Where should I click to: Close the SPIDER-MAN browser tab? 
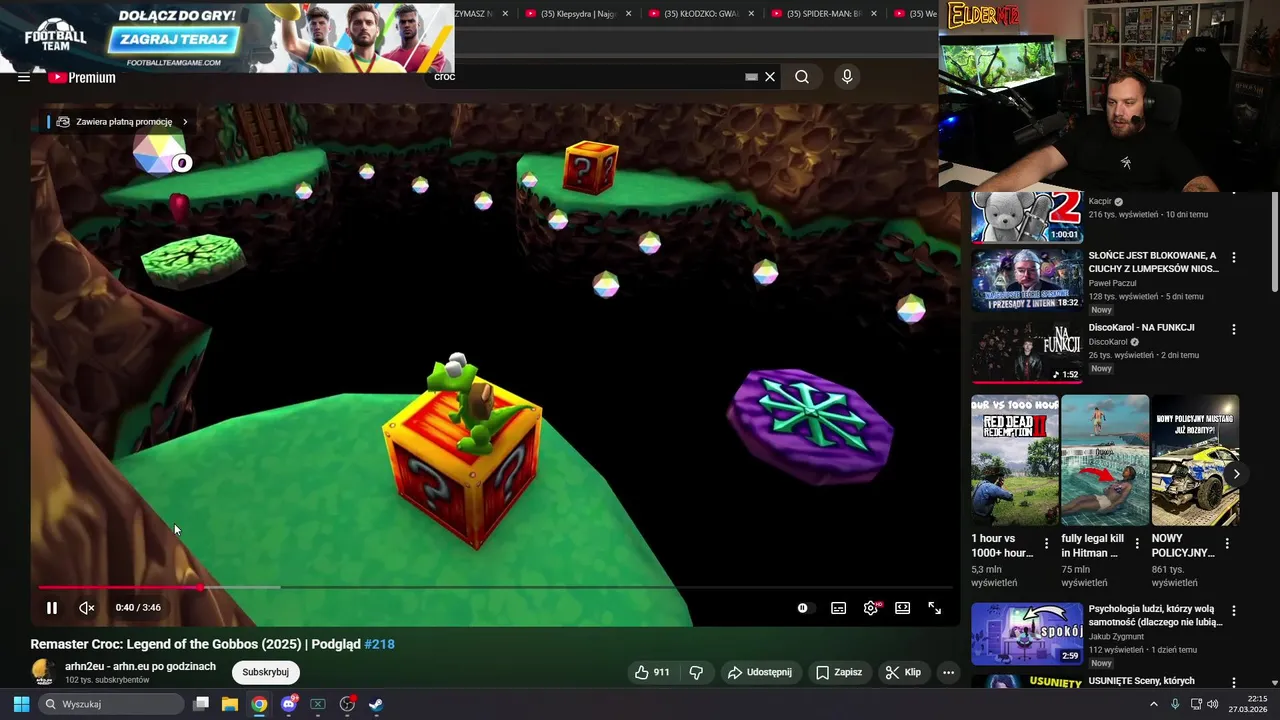[874, 14]
